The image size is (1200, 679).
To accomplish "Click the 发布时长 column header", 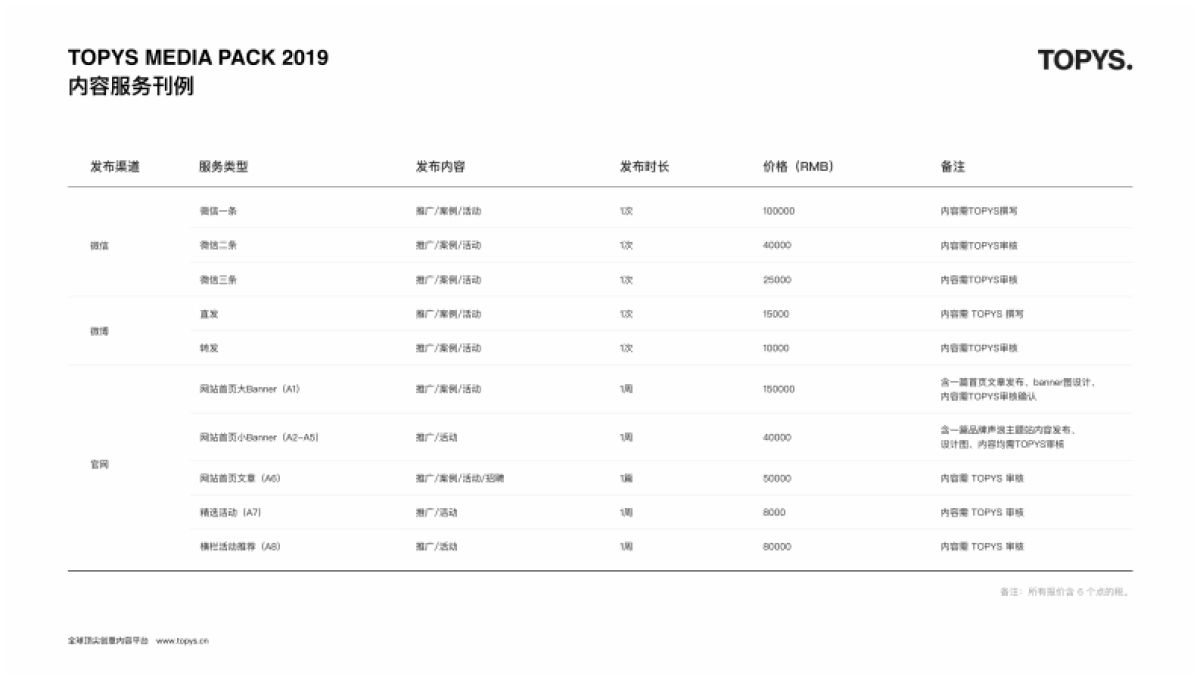I will [x=644, y=167].
